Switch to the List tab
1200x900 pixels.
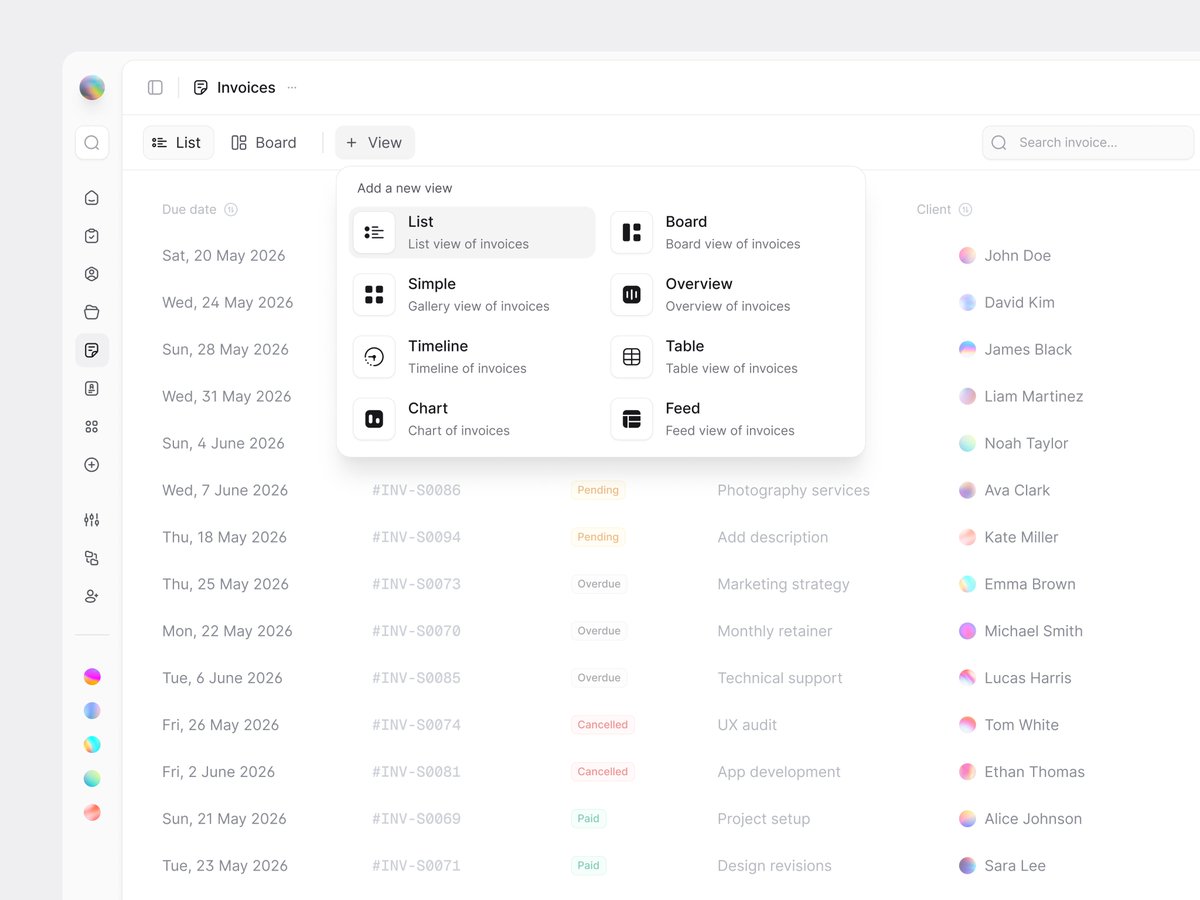pos(178,143)
